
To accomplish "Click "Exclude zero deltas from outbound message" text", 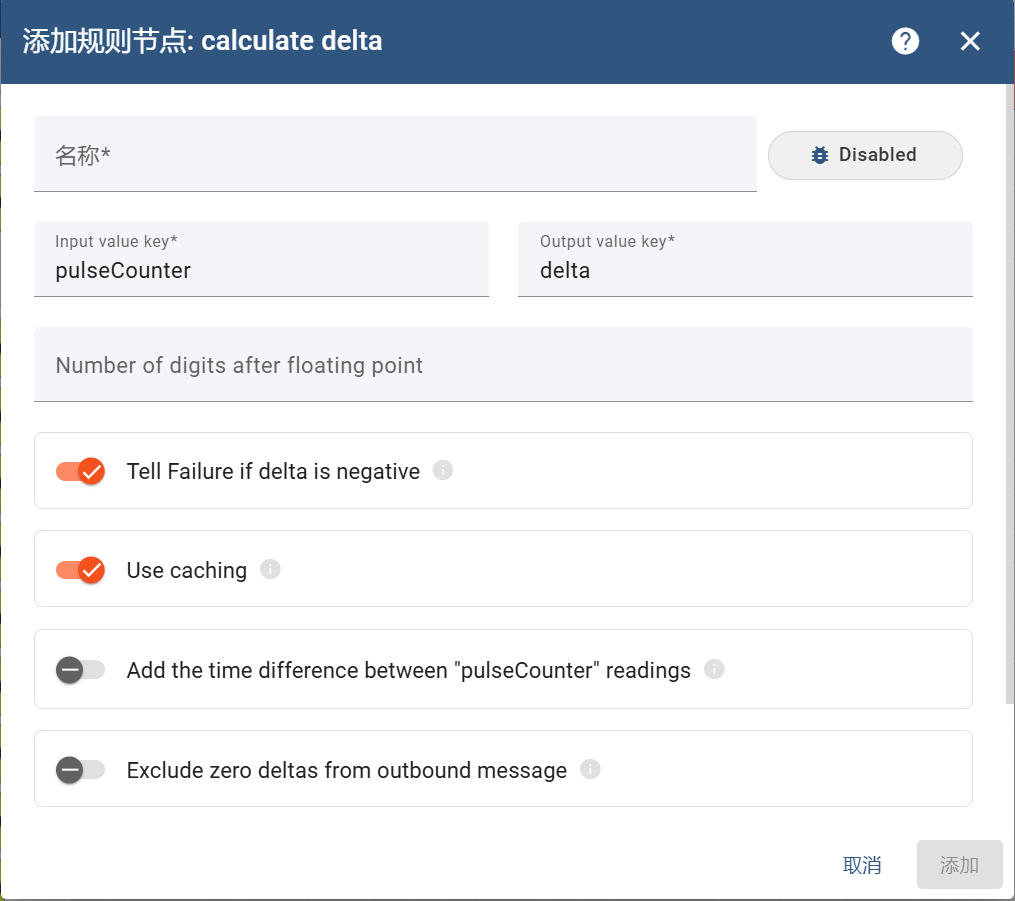I will [346, 770].
